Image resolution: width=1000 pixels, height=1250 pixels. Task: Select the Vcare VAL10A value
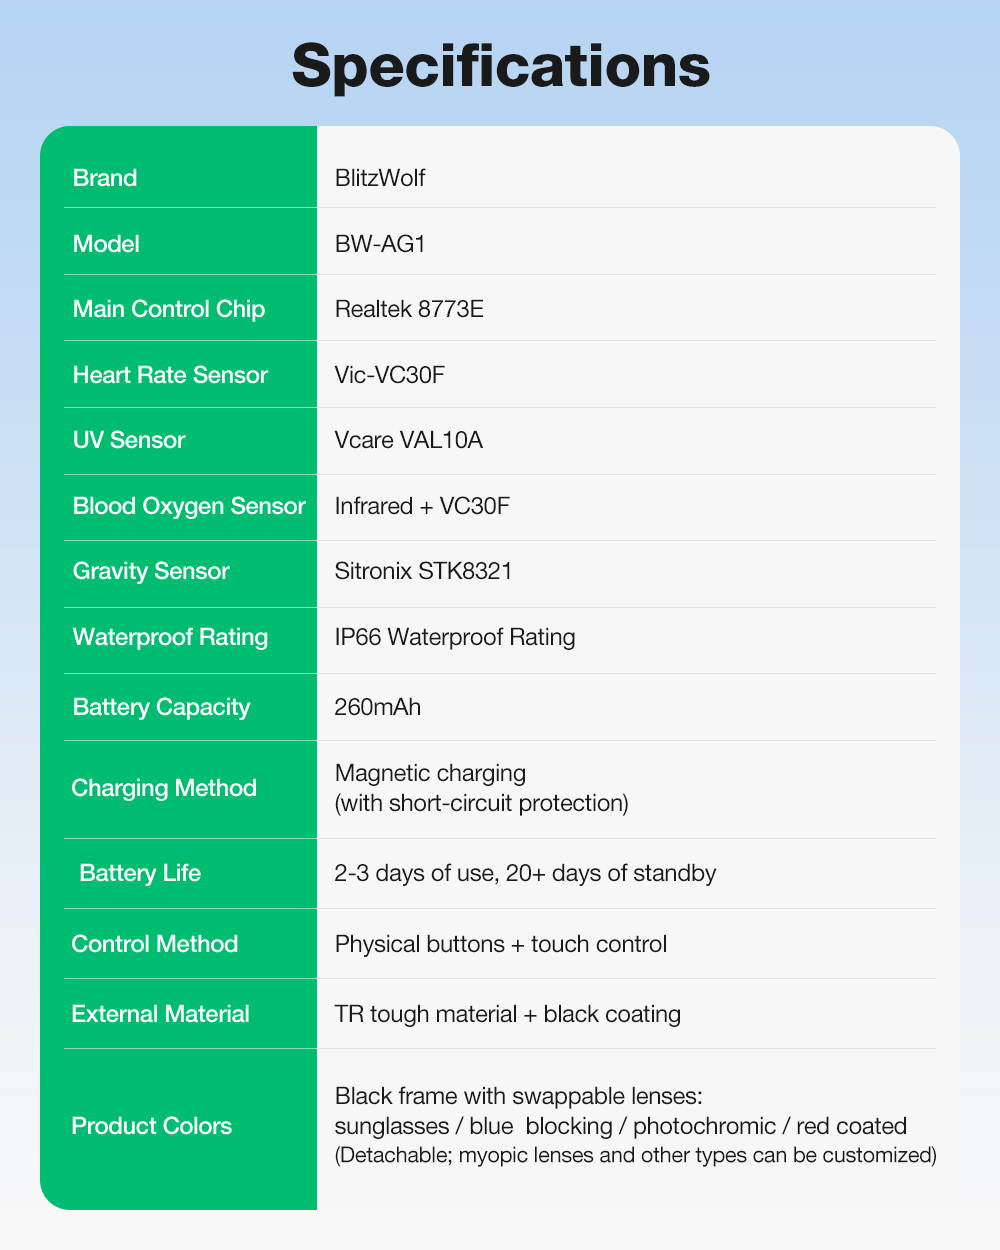click(x=408, y=440)
